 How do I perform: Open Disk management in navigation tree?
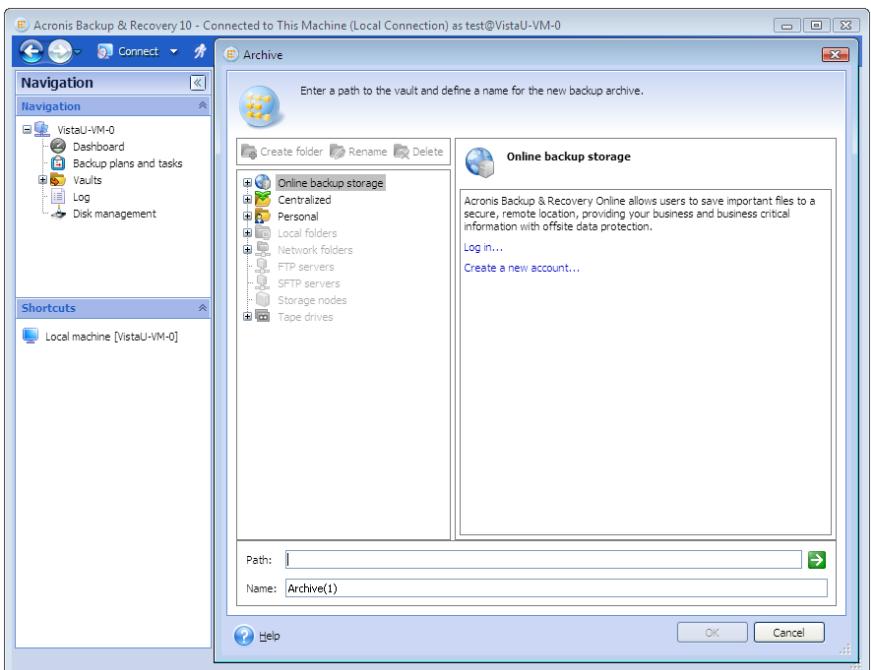tap(114, 214)
